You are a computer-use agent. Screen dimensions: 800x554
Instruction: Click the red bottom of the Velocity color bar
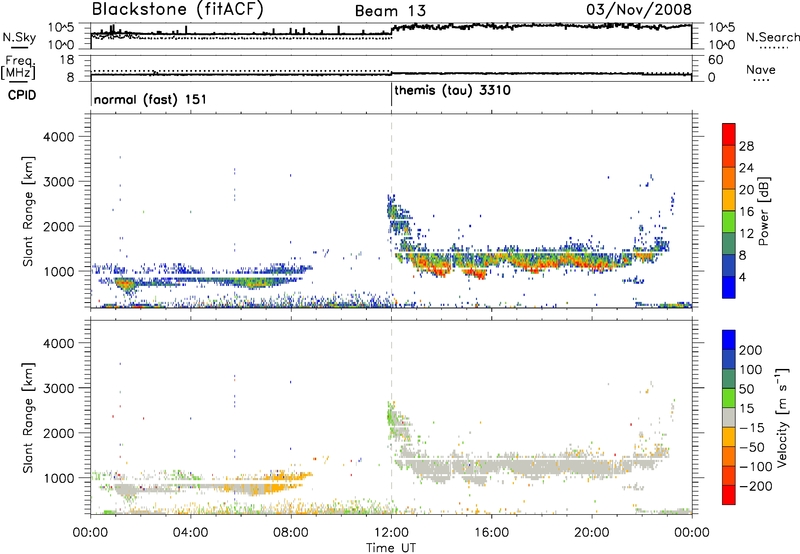729,495
